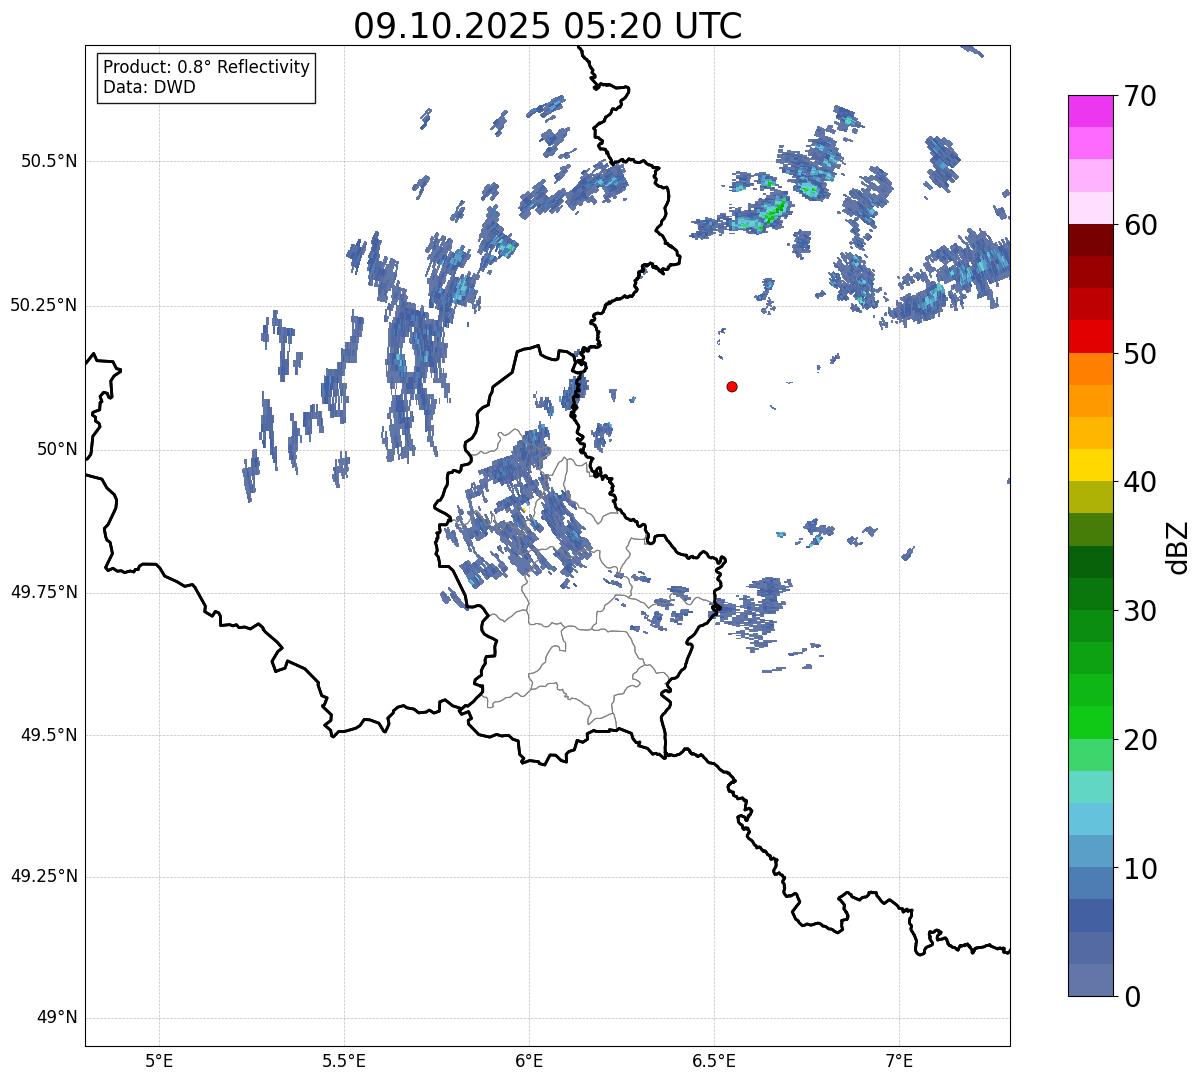This screenshot has height=1081, width=1202.
Task: Click the title '09.10.2025 05:20 UTC'
Action: 548,26
